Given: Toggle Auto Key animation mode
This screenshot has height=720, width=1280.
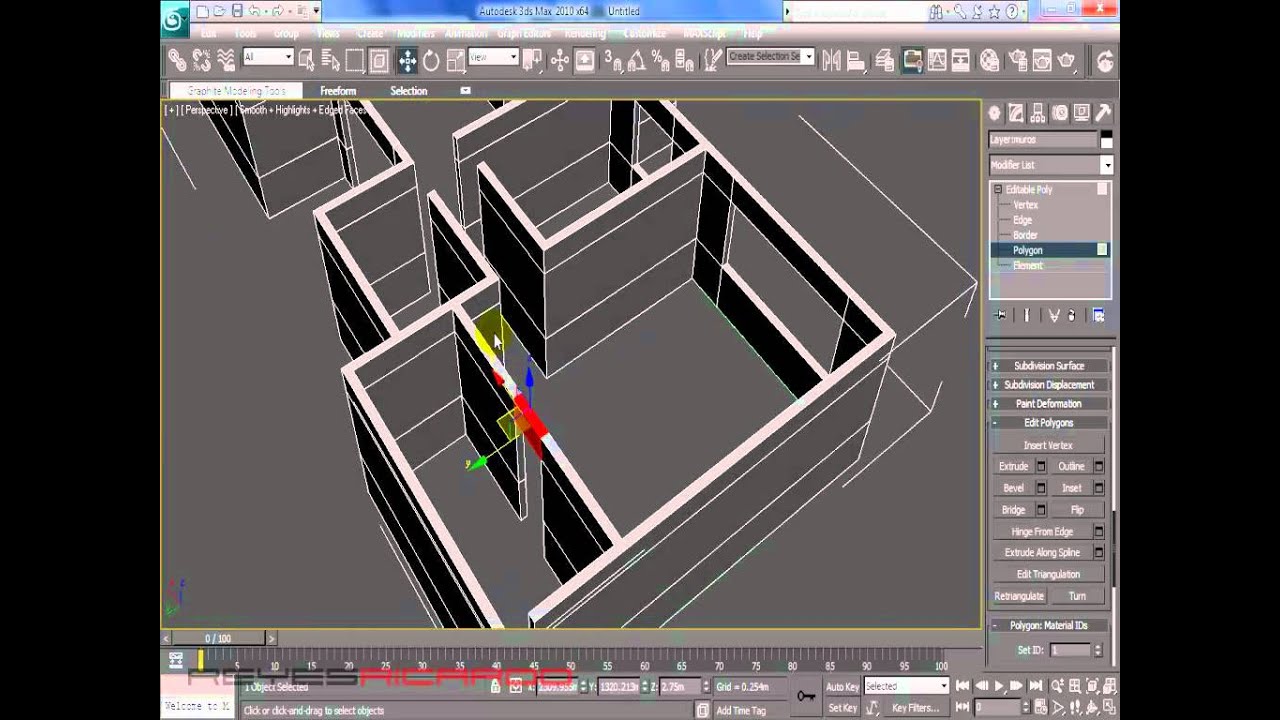Looking at the screenshot, I should (842, 687).
